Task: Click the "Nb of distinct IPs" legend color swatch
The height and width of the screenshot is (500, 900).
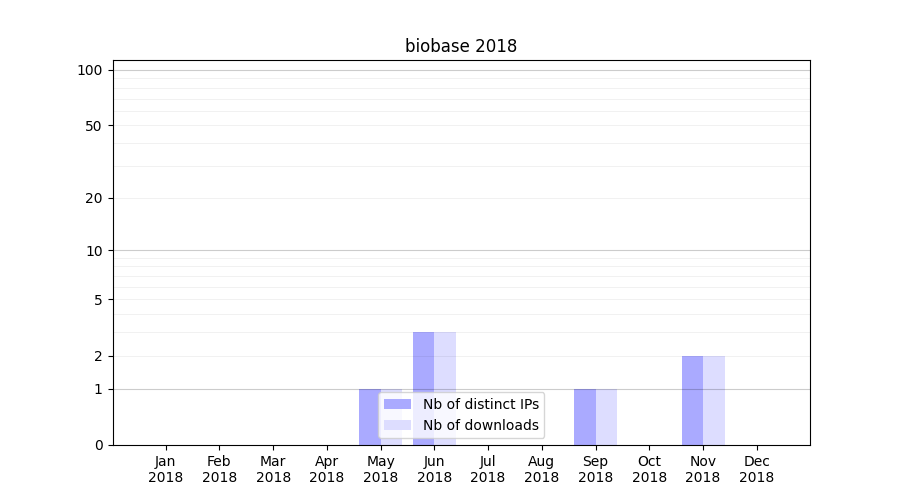Action: point(397,404)
